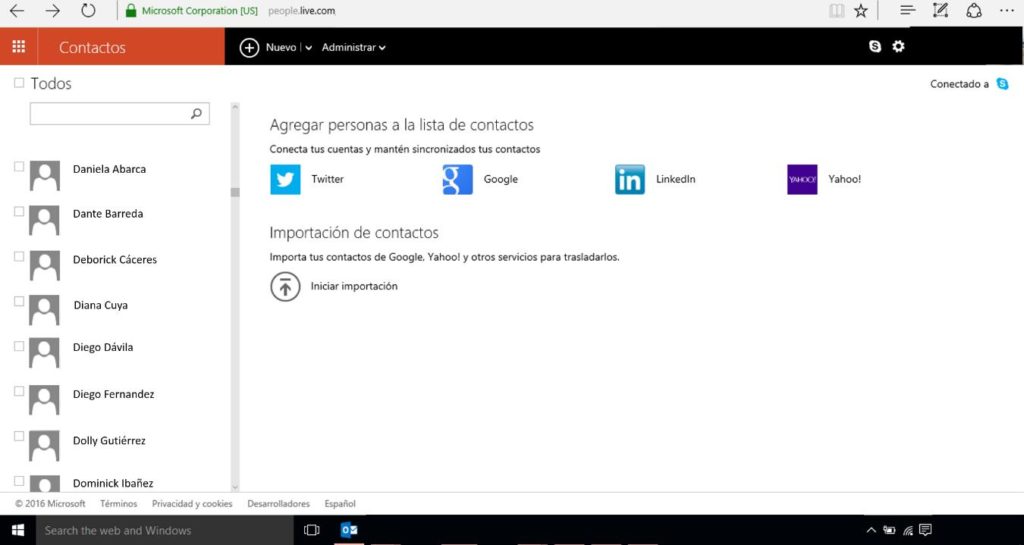Tick the checkbox for Dominick Ibañez
1024x545 pixels.
click(19, 481)
